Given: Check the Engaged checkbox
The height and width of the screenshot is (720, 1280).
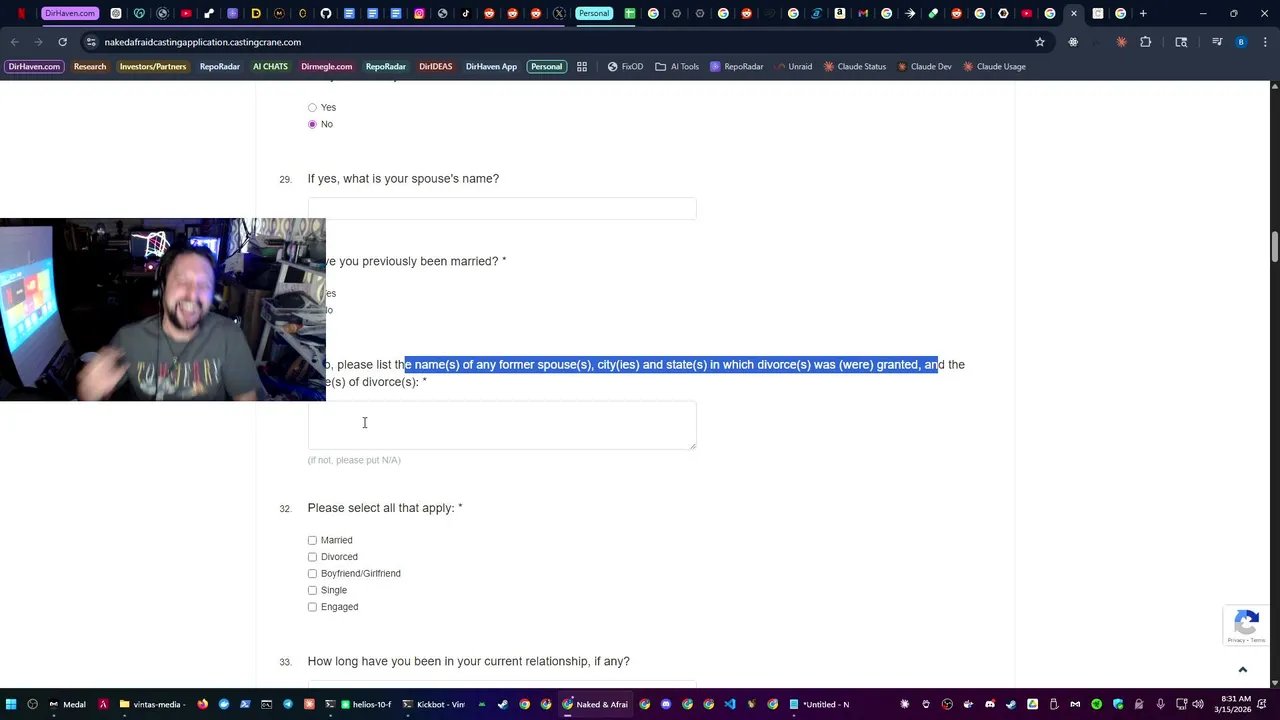Looking at the screenshot, I should [x=312, y=607].
